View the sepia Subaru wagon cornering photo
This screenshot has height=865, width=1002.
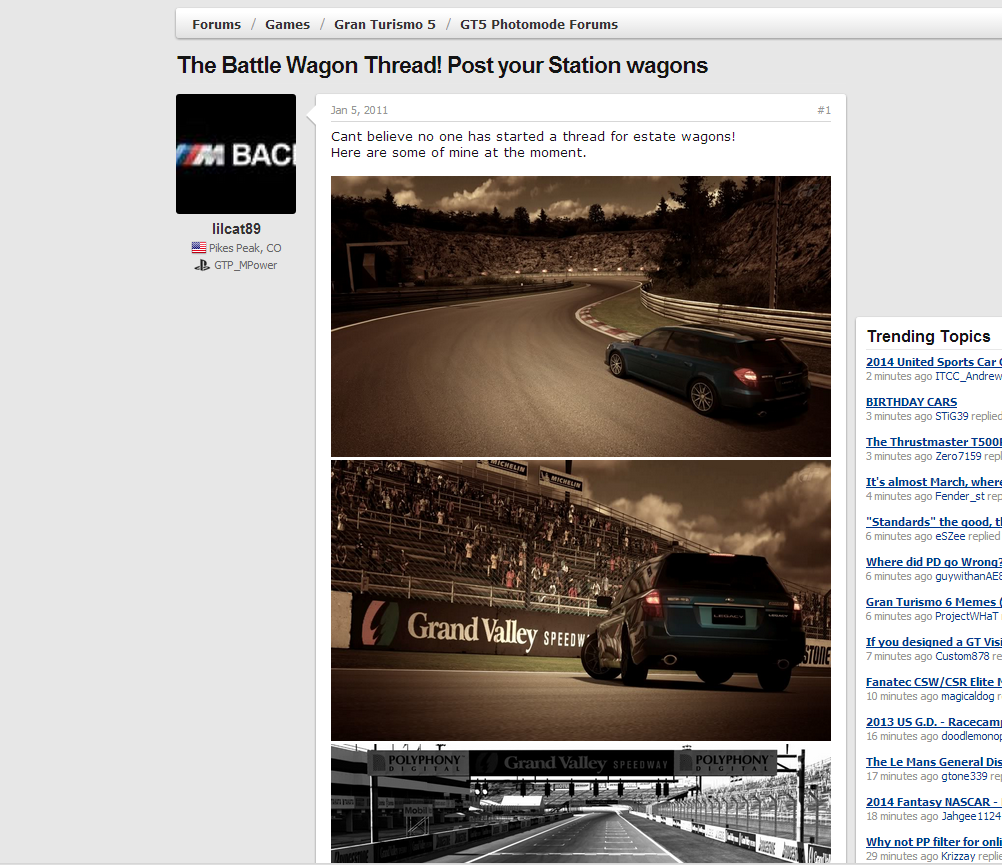(581, 316)
